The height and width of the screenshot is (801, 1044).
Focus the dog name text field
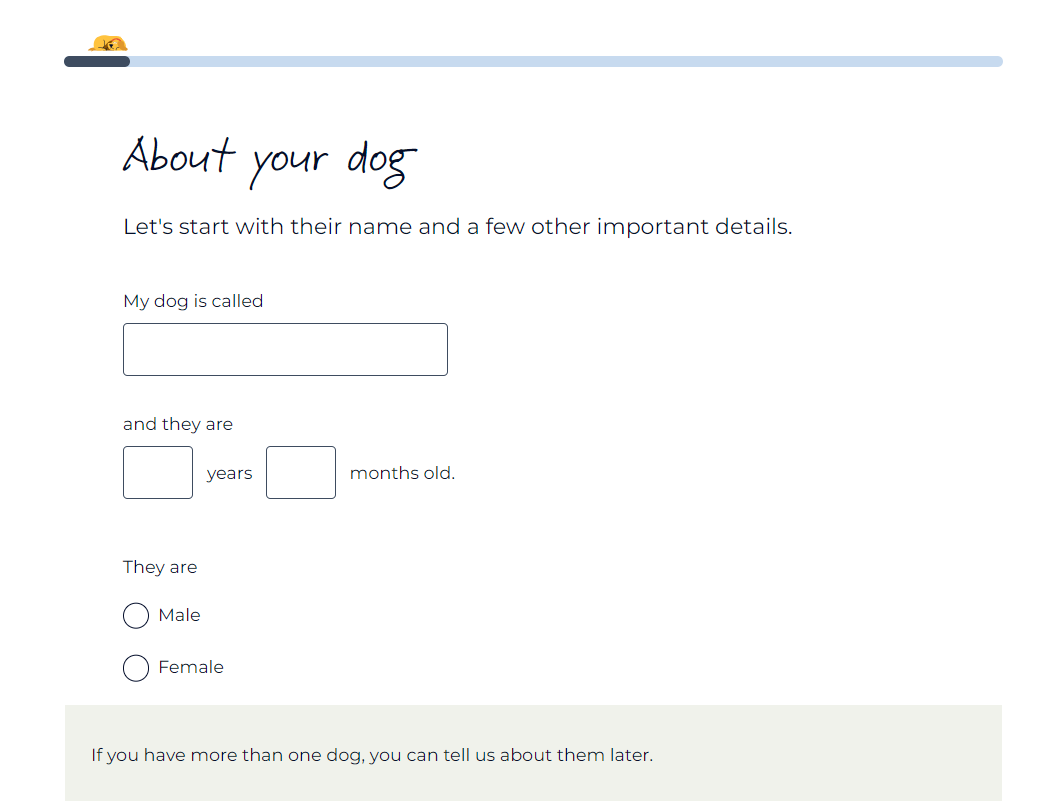tap(285, 349)
